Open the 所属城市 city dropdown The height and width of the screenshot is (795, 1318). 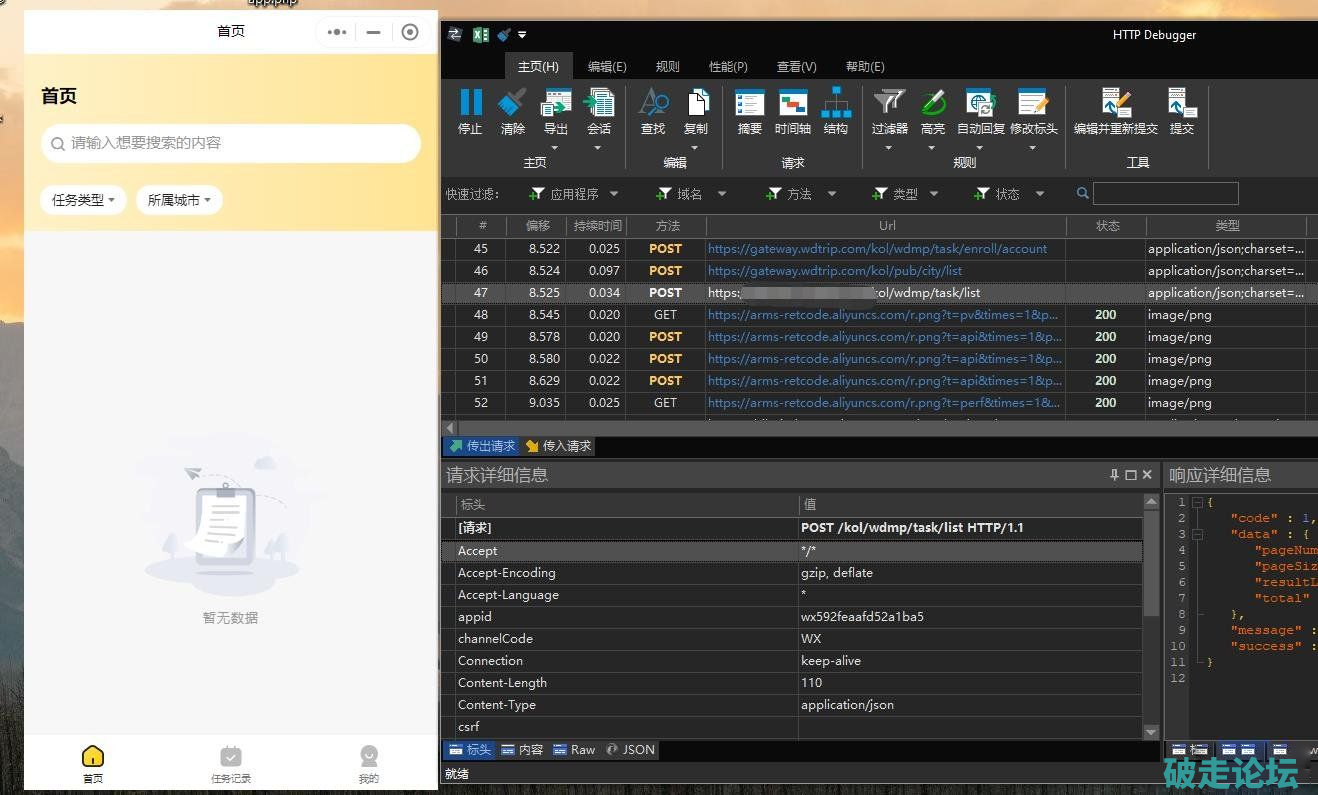[179, 200]
